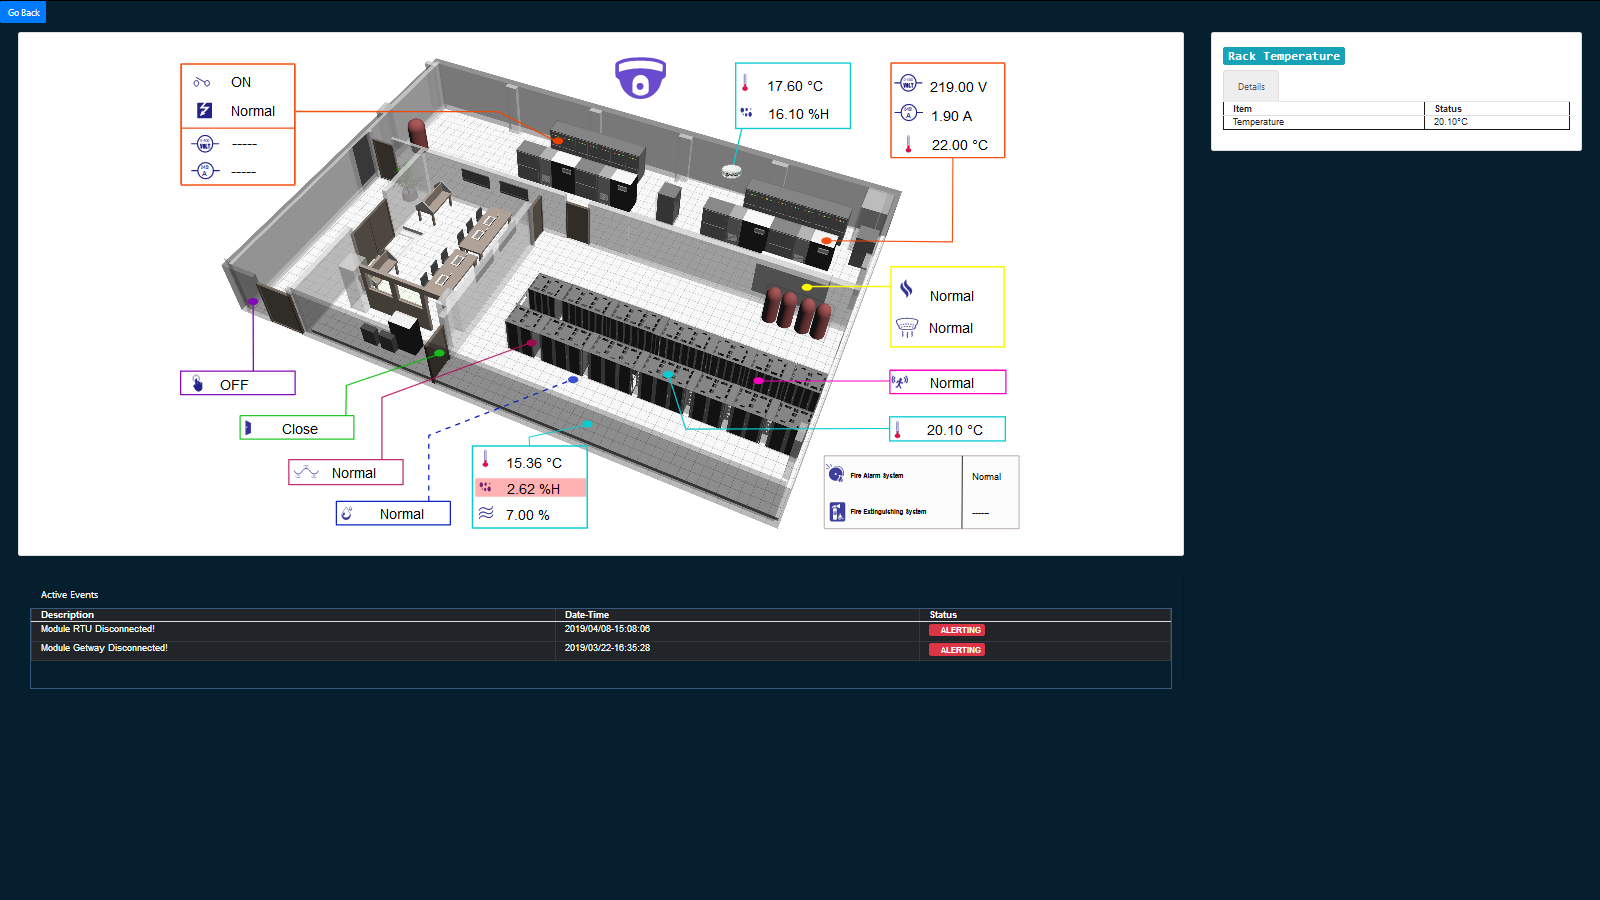Click the lightning power Normal icon
The height and width of the screenshot is (900, 1600).
click(204, 110)
